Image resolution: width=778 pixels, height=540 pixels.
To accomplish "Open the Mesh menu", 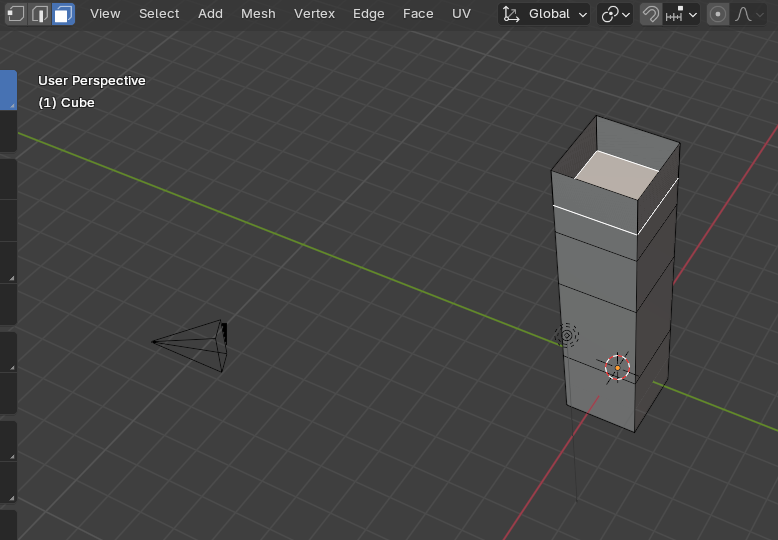I will click(258, 14).
